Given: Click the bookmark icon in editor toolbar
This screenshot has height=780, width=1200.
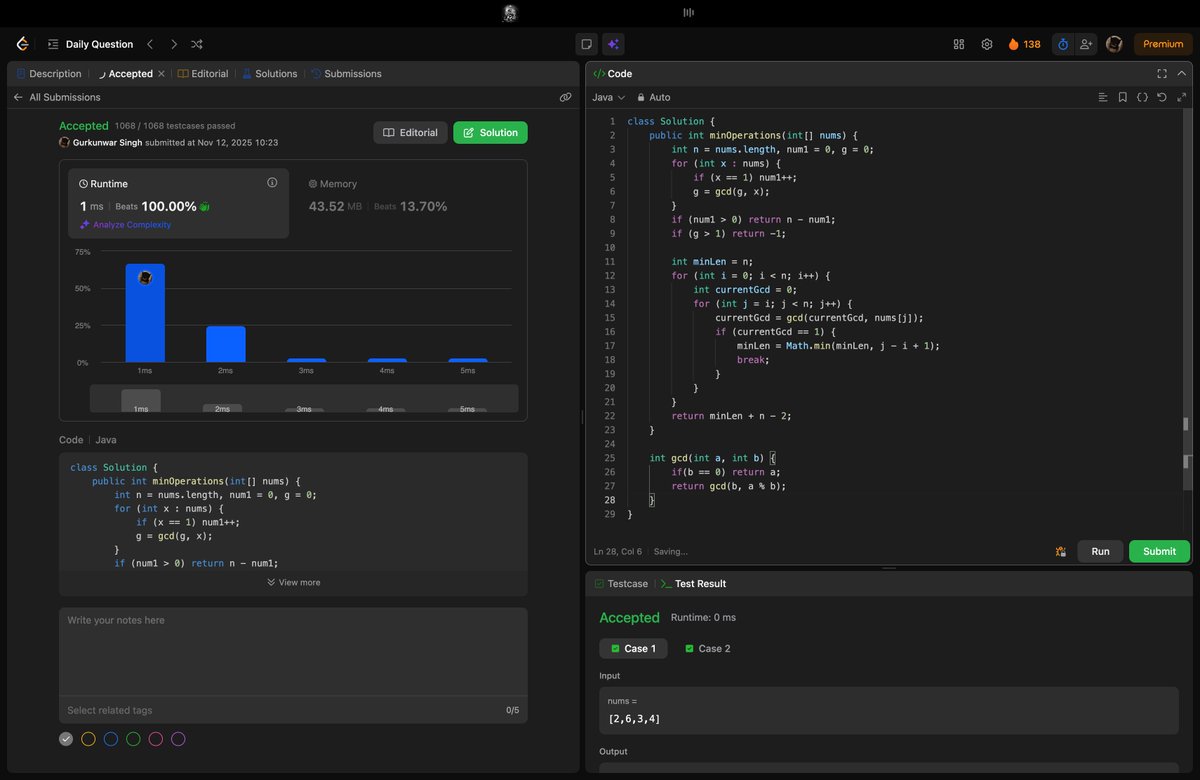Looking at the screenshot, I should [x=1123, y=97].
